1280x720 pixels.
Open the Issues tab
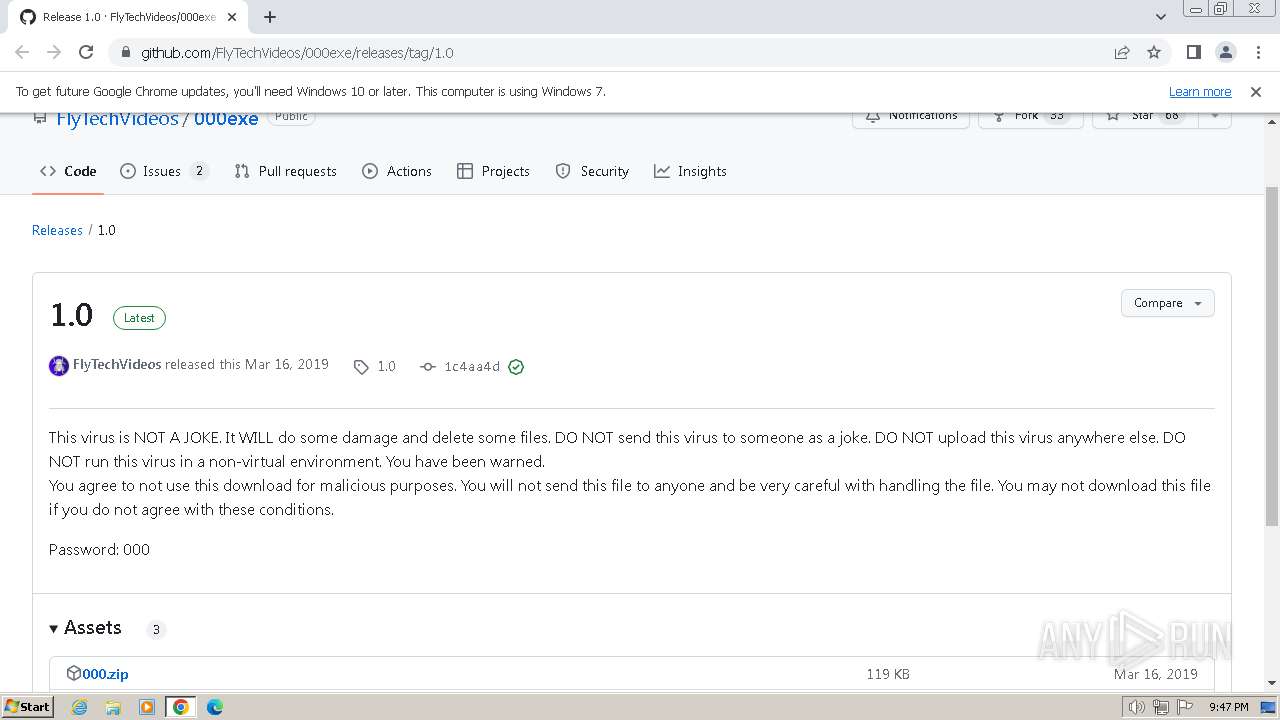tap(164, 171)
